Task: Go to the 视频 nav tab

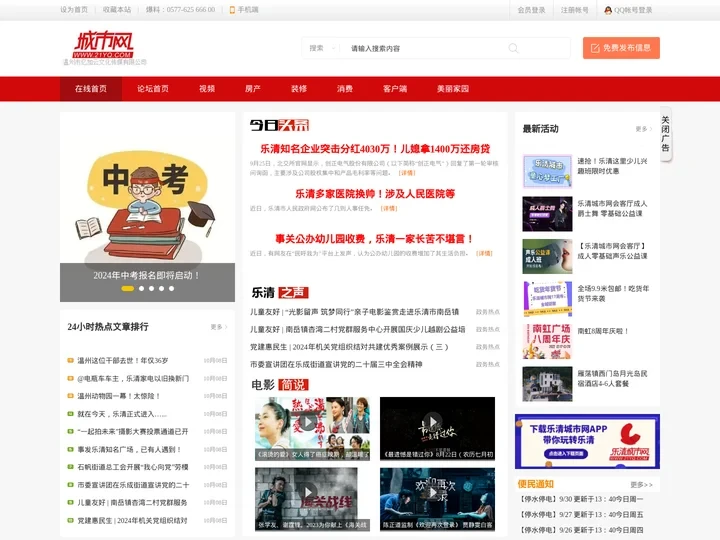Action: (x=207, y=89)
